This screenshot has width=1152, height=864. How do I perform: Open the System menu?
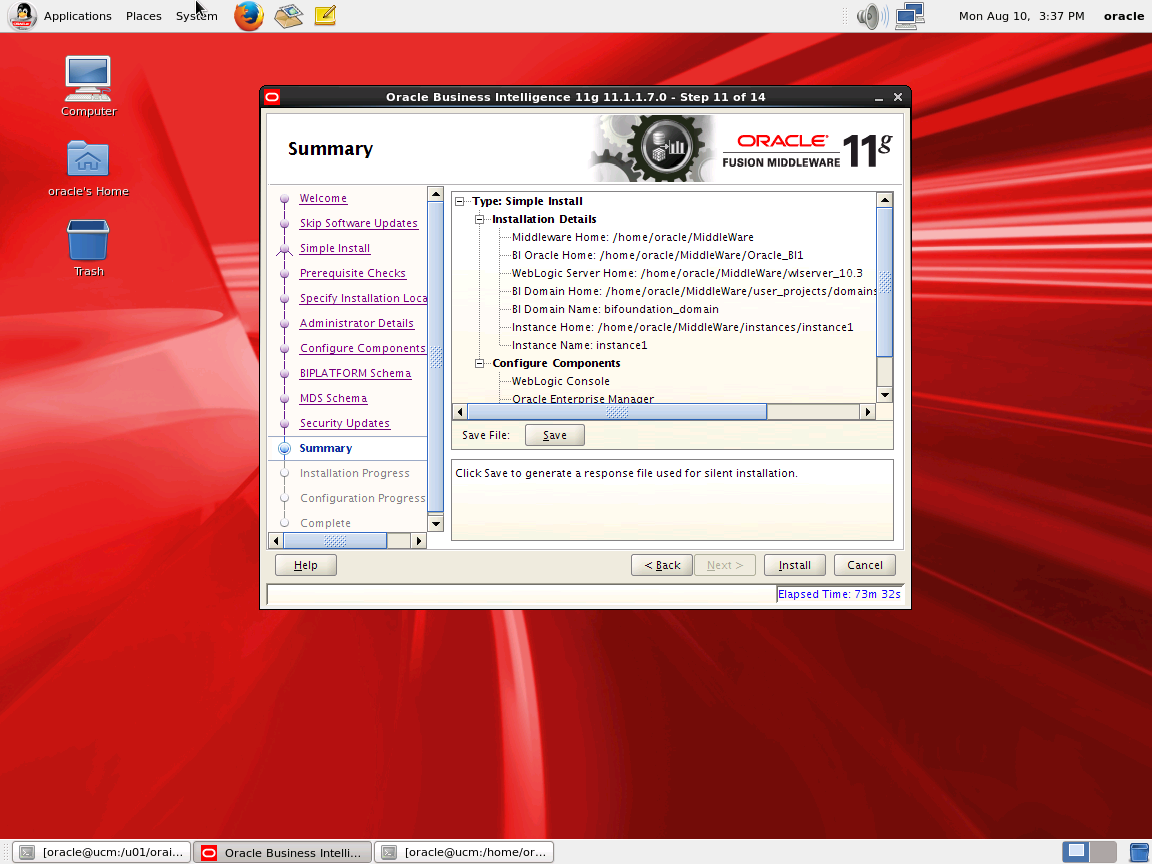coord(196,15)
